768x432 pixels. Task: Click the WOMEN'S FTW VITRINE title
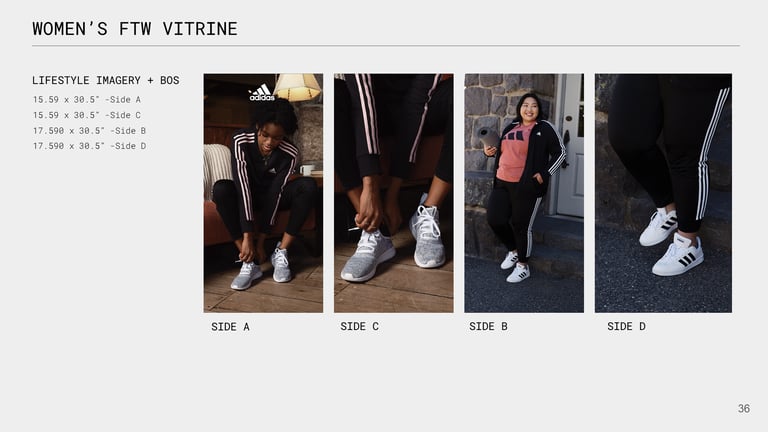click(135, 29)
